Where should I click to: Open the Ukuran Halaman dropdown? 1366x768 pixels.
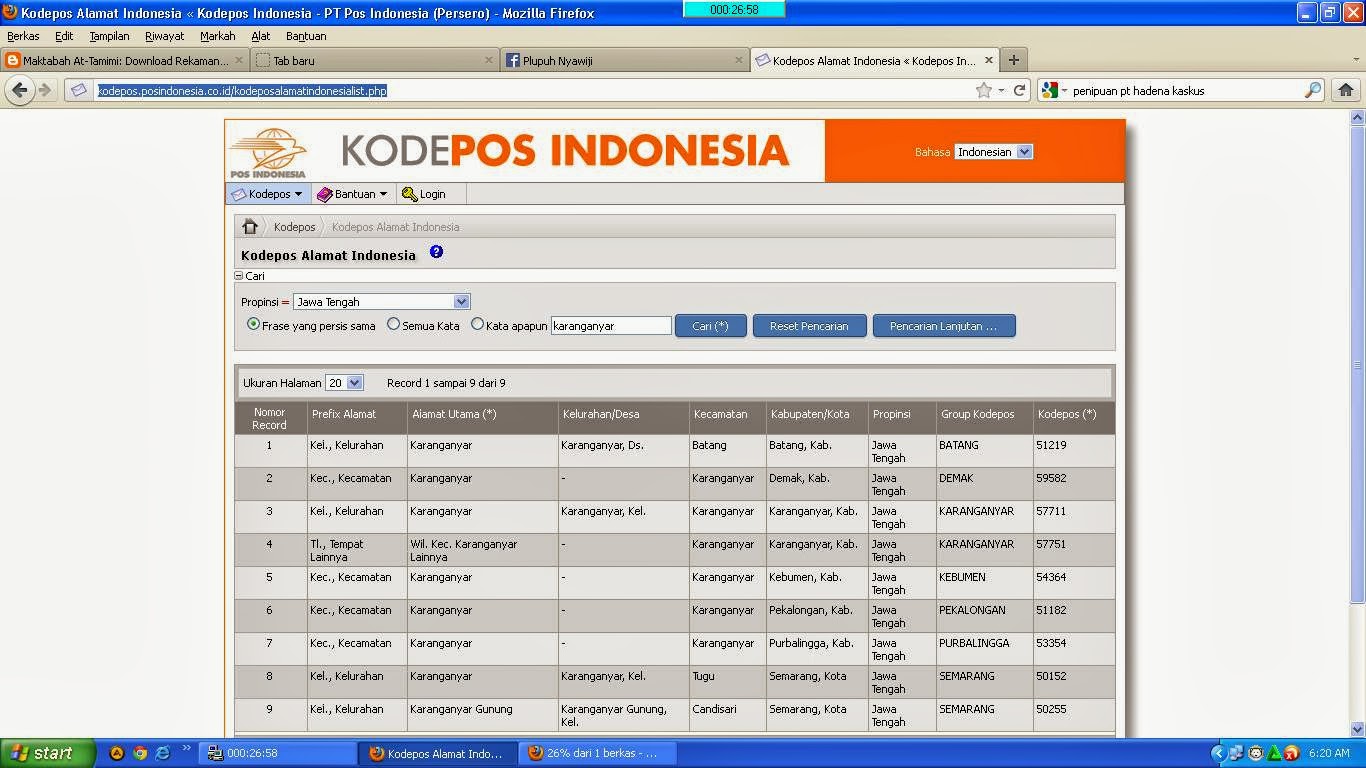click(344, 382)
